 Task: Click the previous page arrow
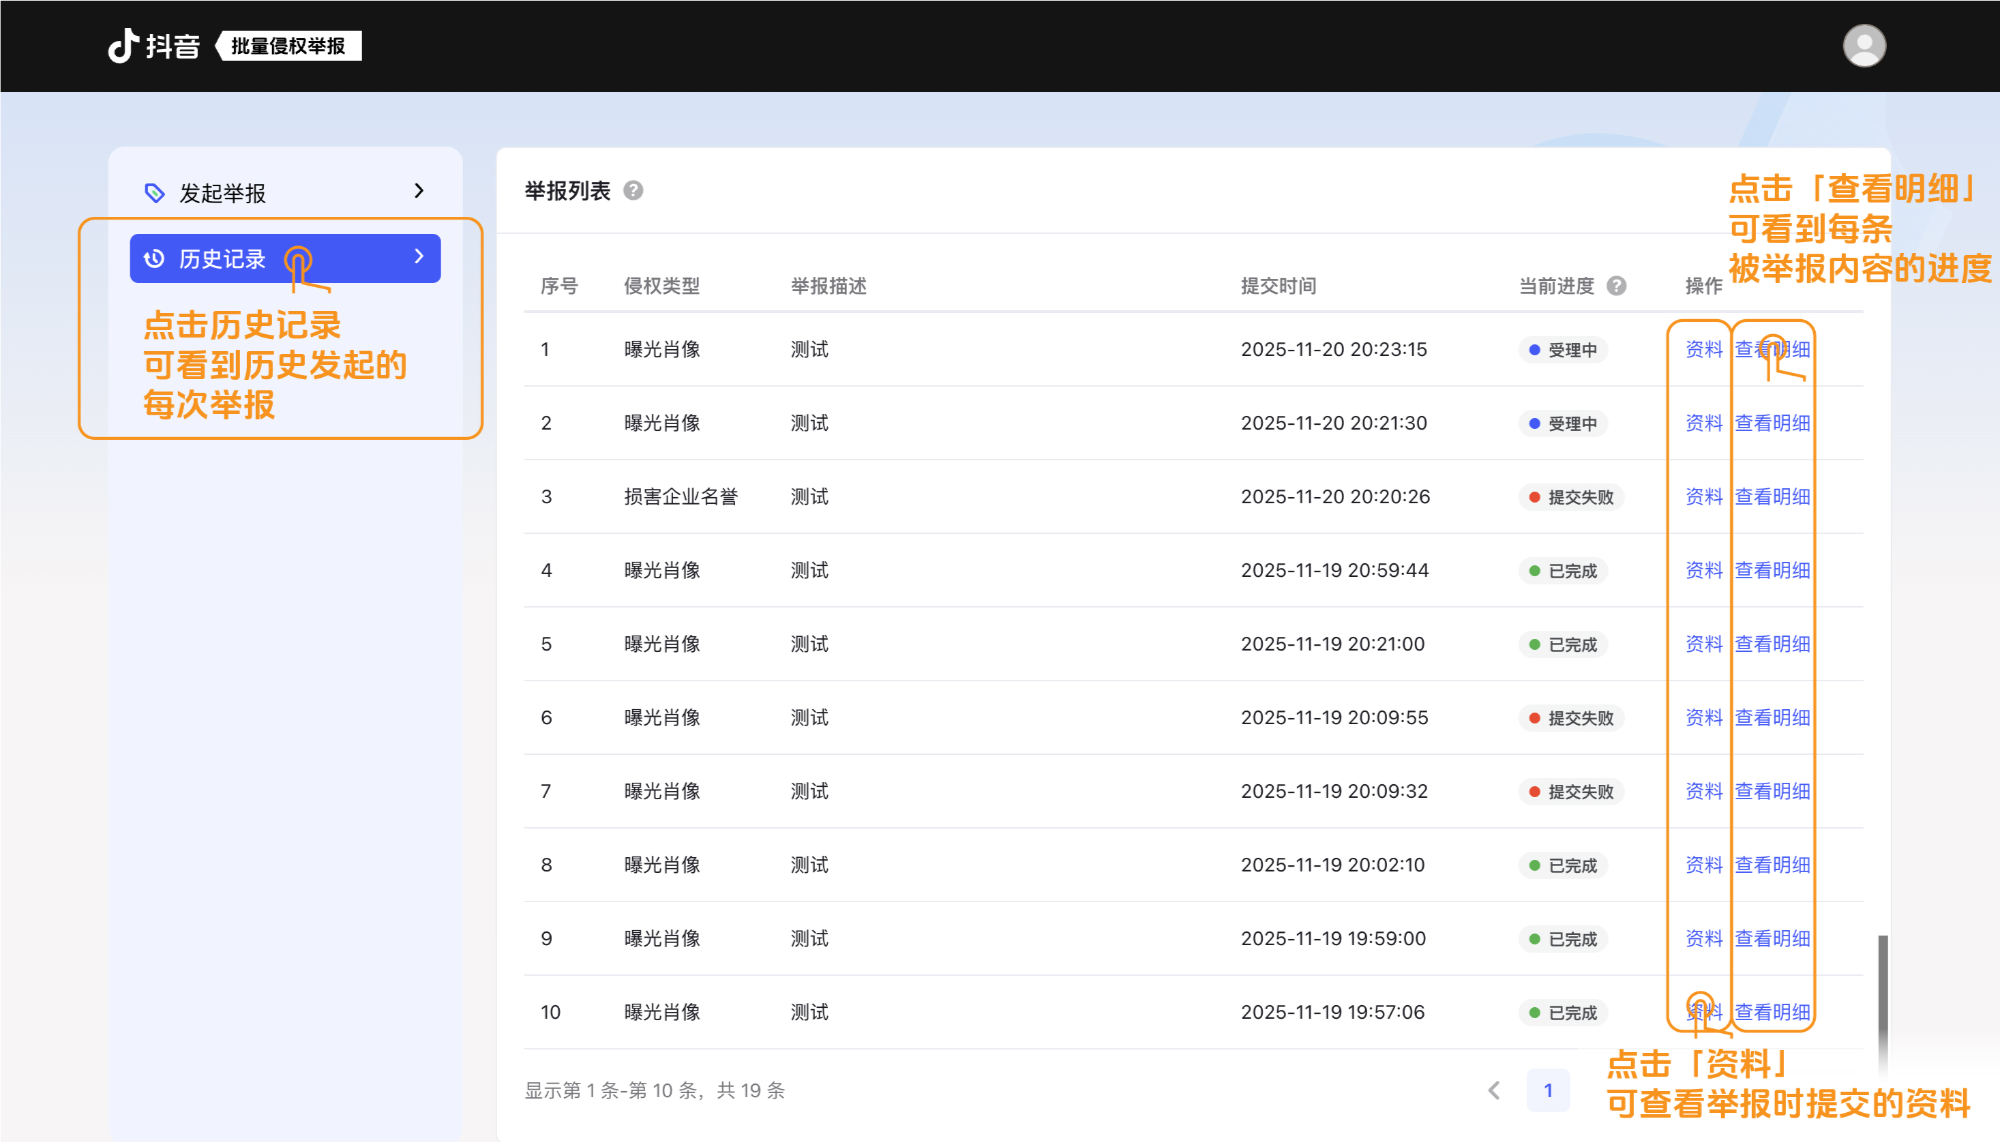point(1494,1090)
